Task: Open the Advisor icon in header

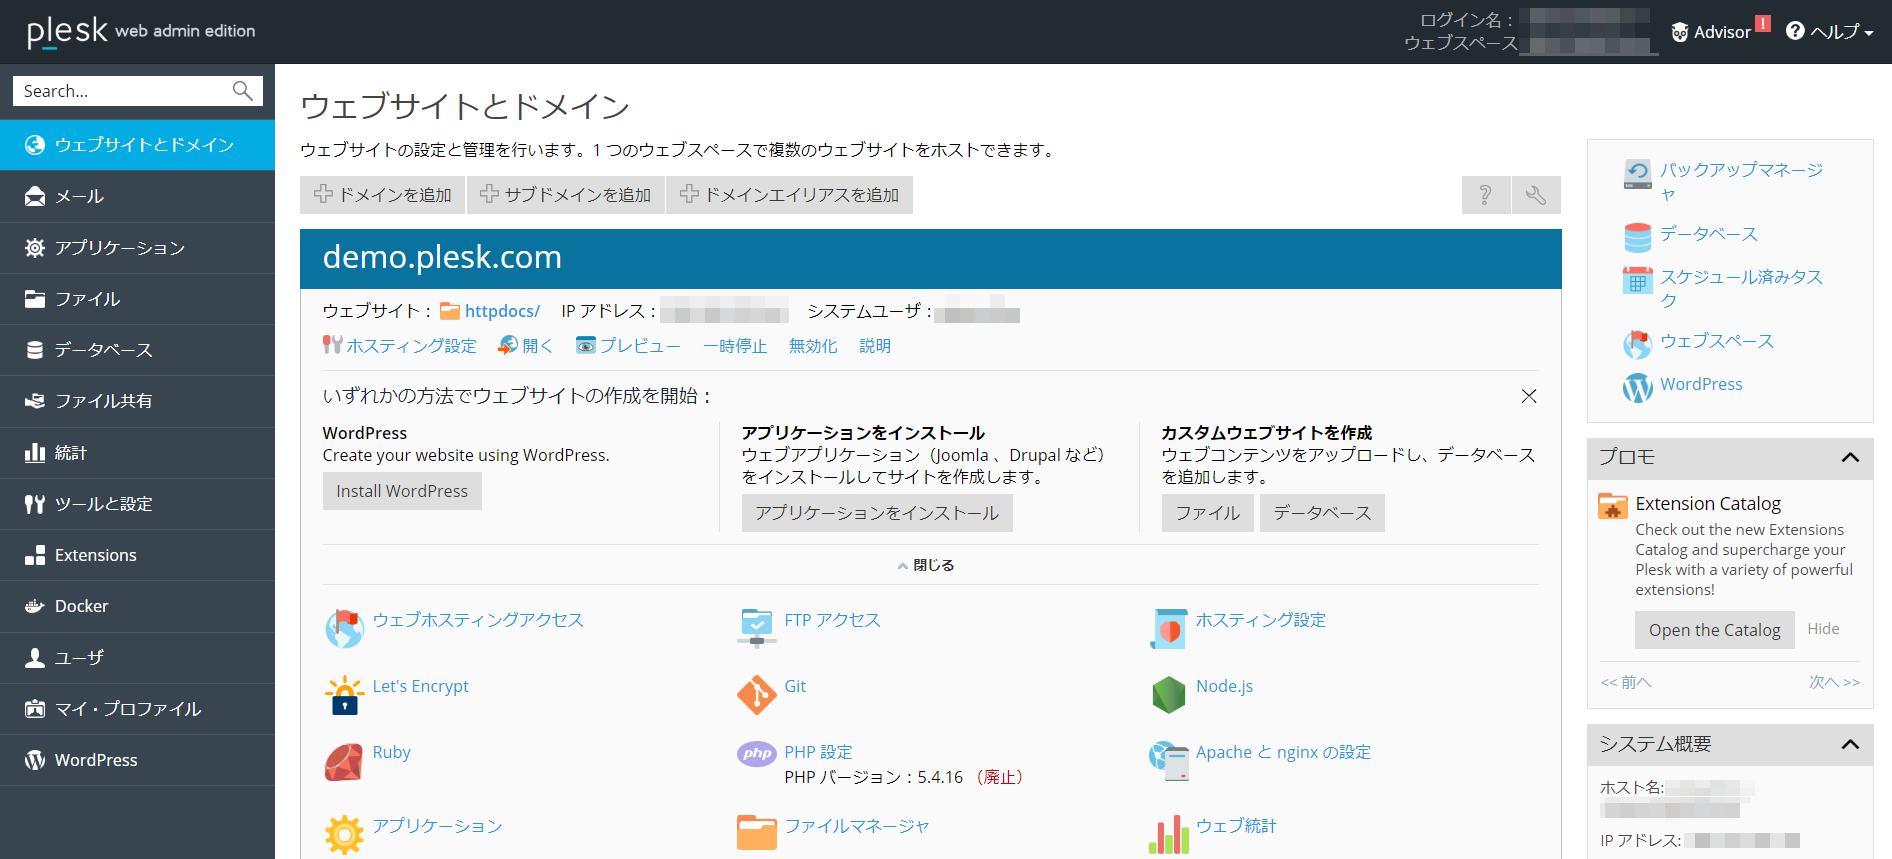Action: pos(1680,32)
